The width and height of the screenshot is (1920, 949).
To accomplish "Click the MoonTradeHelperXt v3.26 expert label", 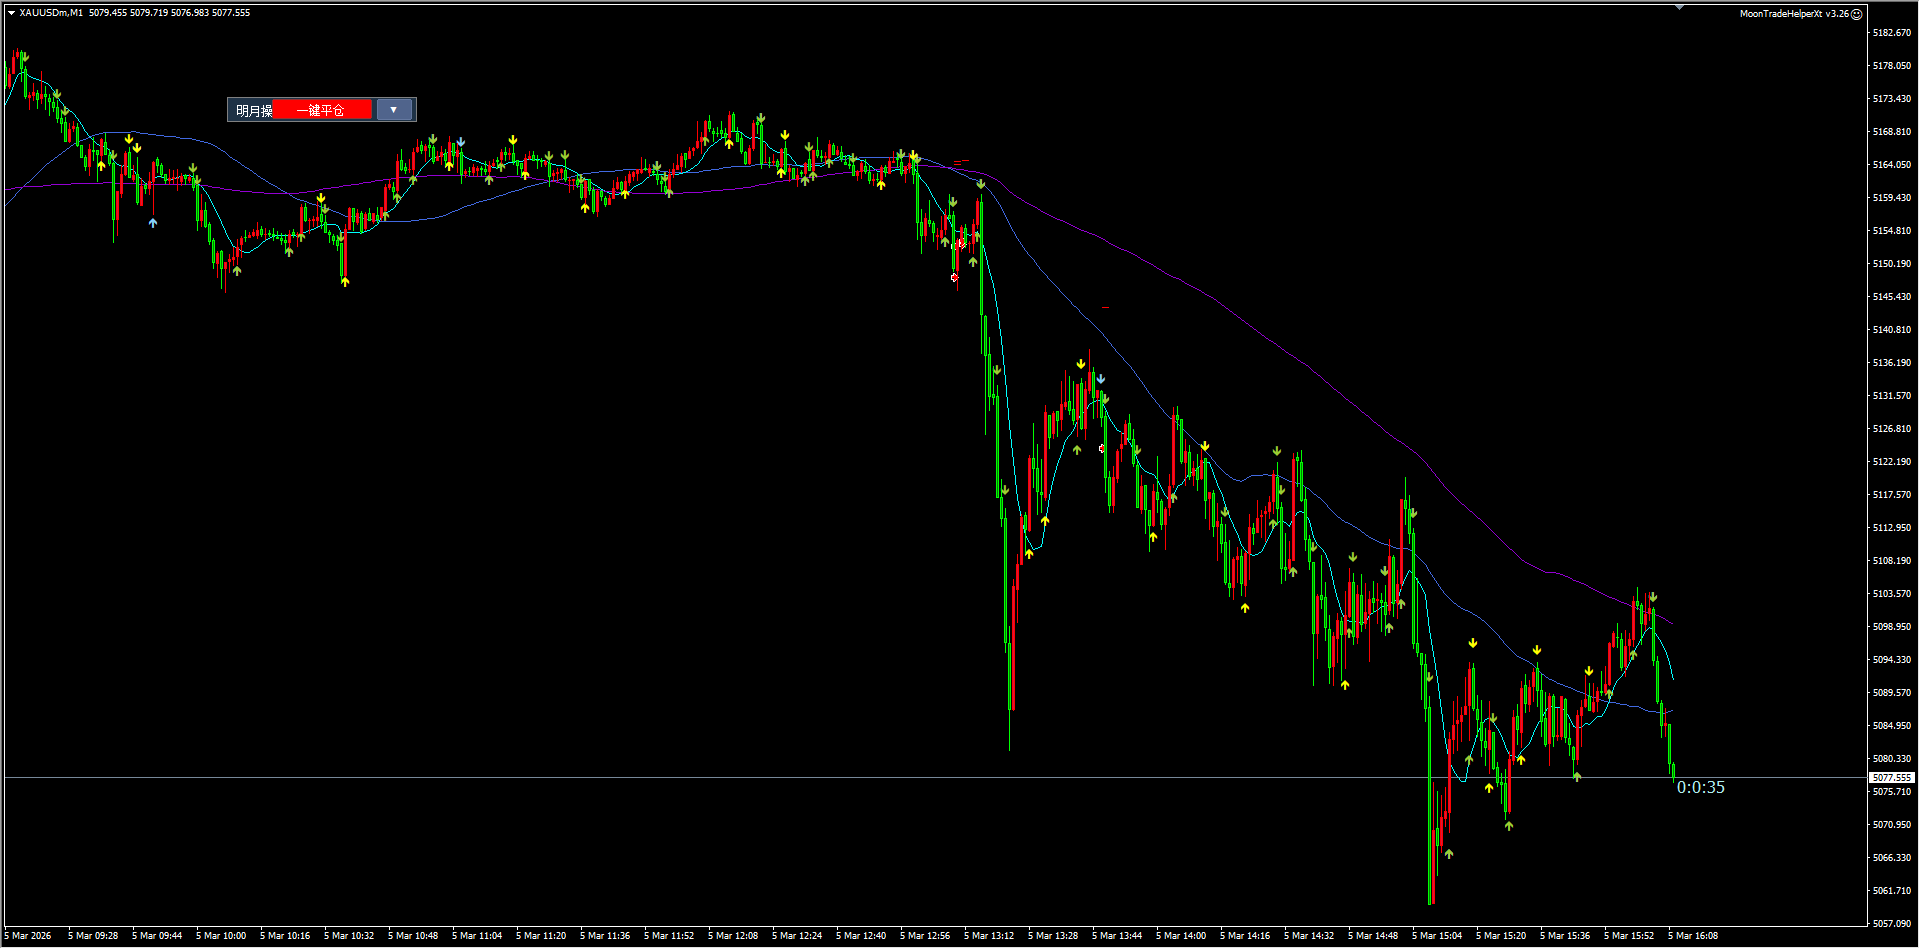I will pos(1794,14).
